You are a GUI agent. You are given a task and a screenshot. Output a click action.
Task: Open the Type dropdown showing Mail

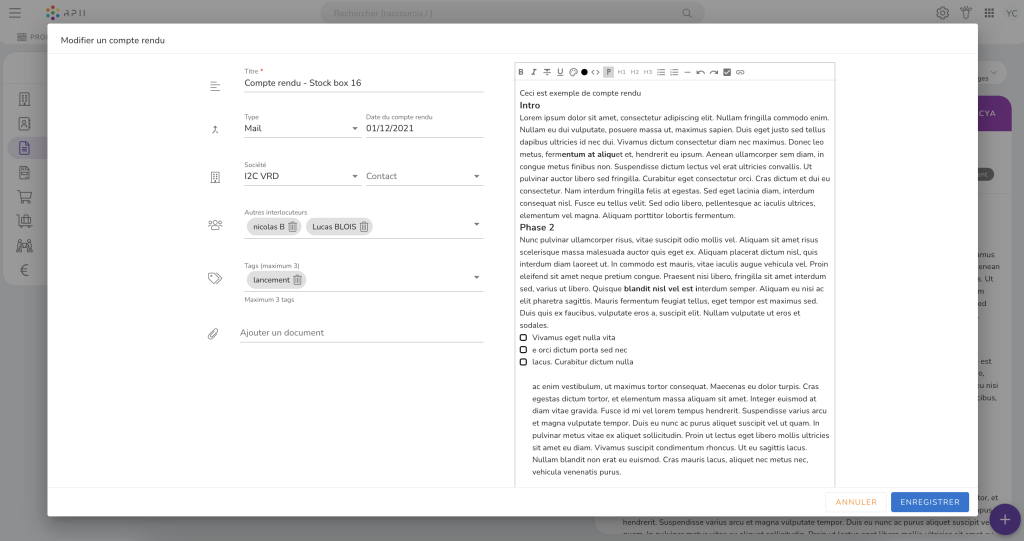(354, 128)
